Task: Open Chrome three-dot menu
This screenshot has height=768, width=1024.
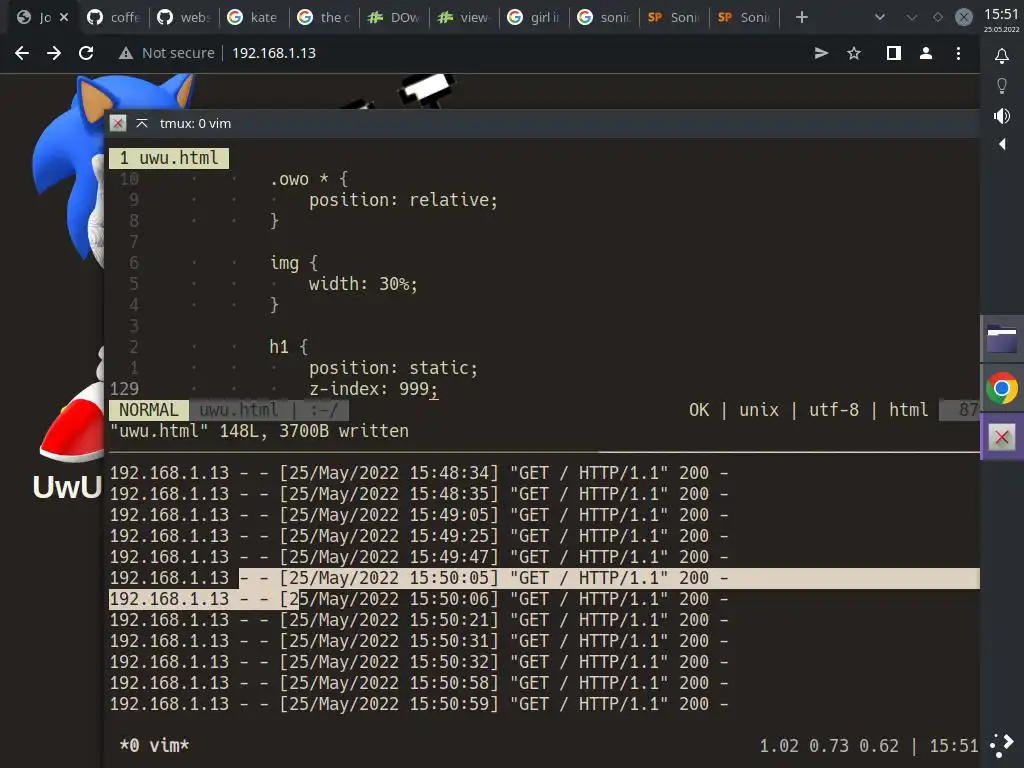Action: 958,53
